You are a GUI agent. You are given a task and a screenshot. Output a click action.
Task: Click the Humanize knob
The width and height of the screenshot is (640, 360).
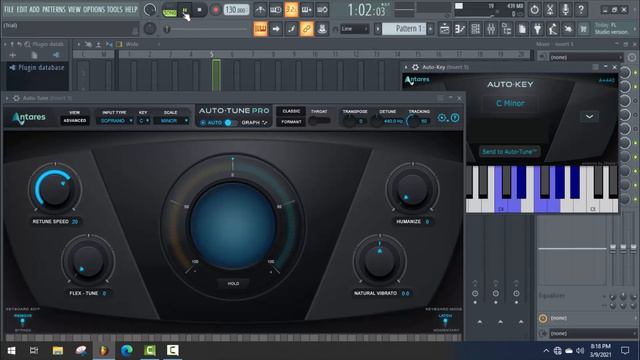click(412, 189)
